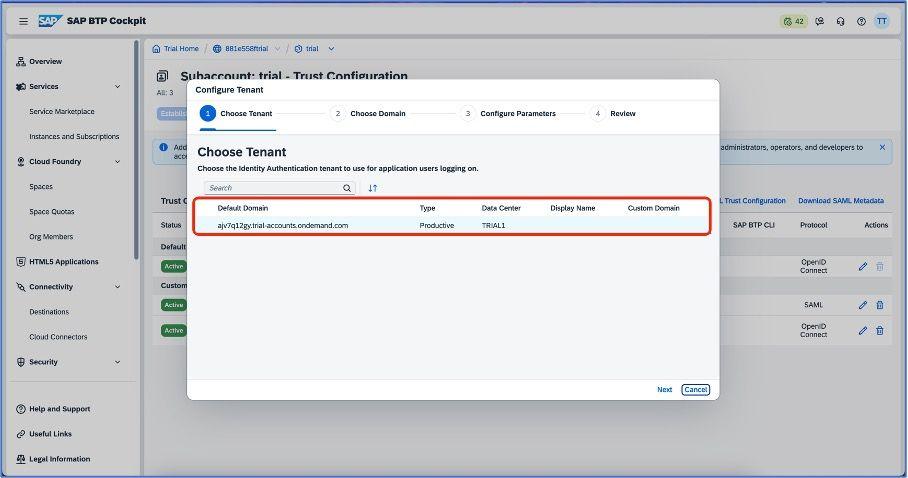Expand the Security section chevron
908x478 pixels.
pos(118,362)
